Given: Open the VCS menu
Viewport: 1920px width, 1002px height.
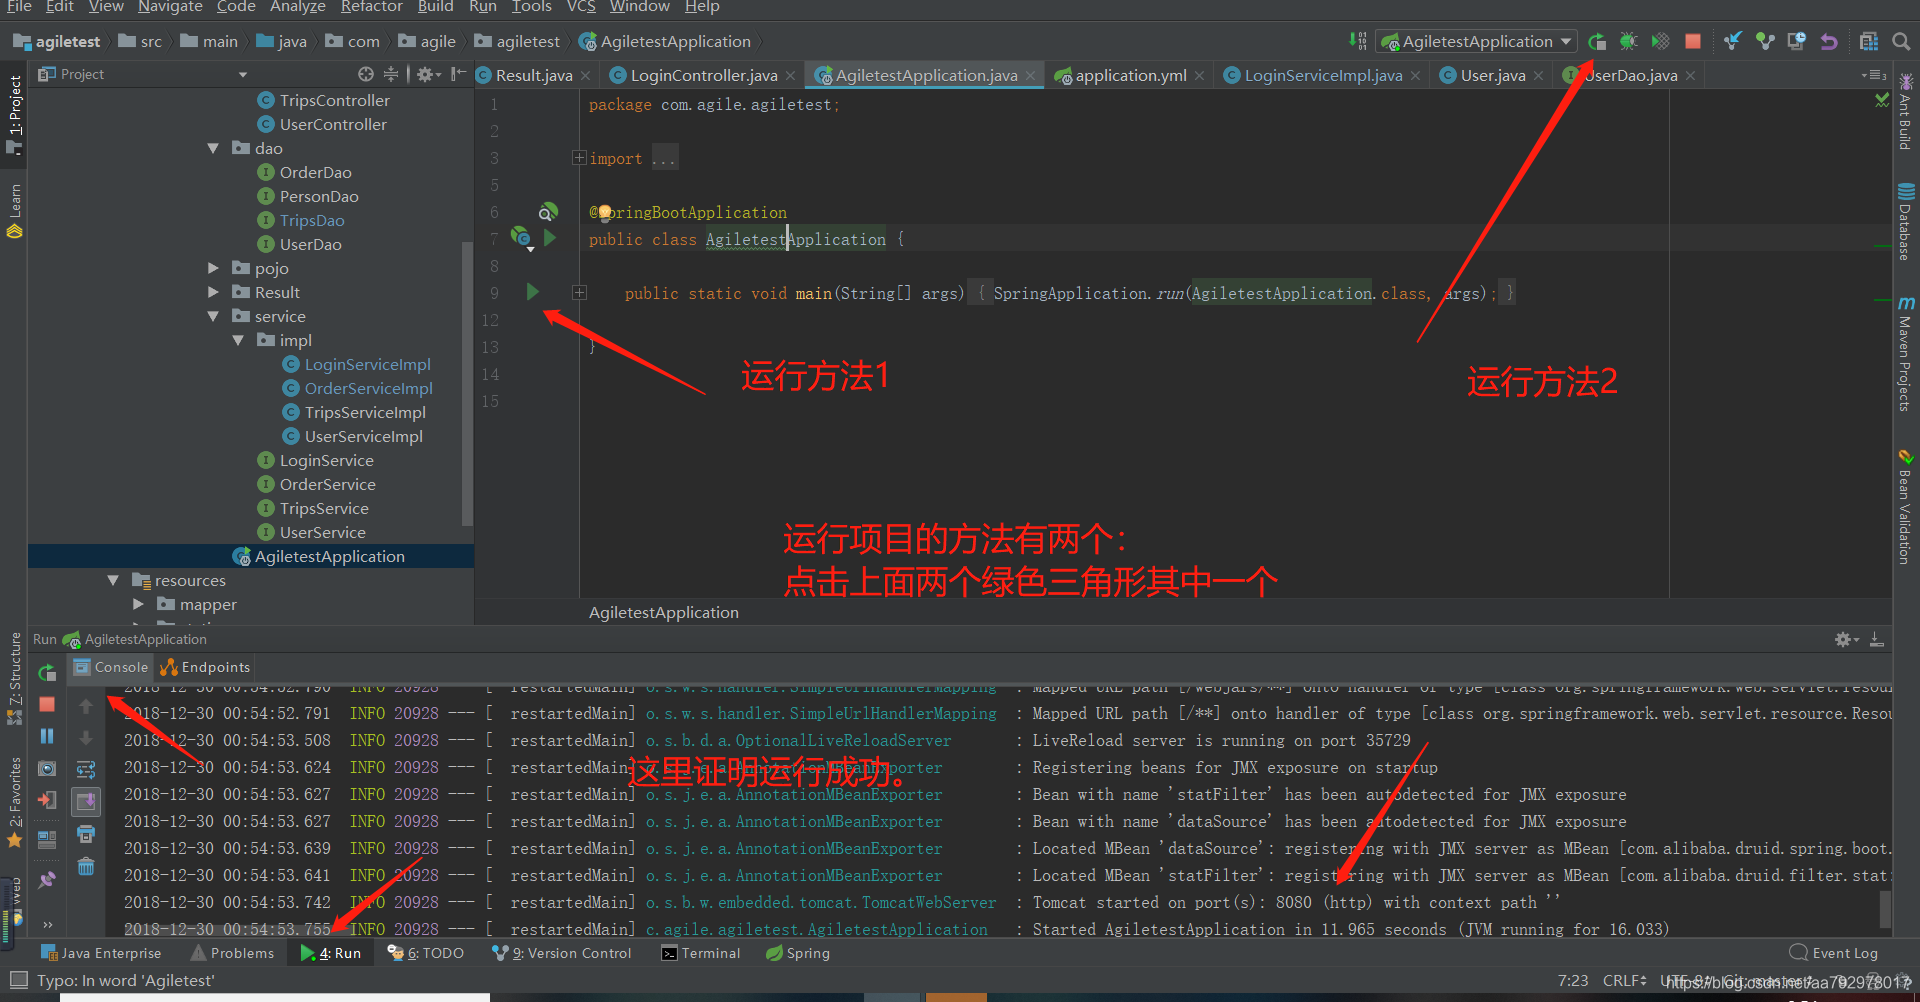Looking at the screenshot, I should coord(581,7).
